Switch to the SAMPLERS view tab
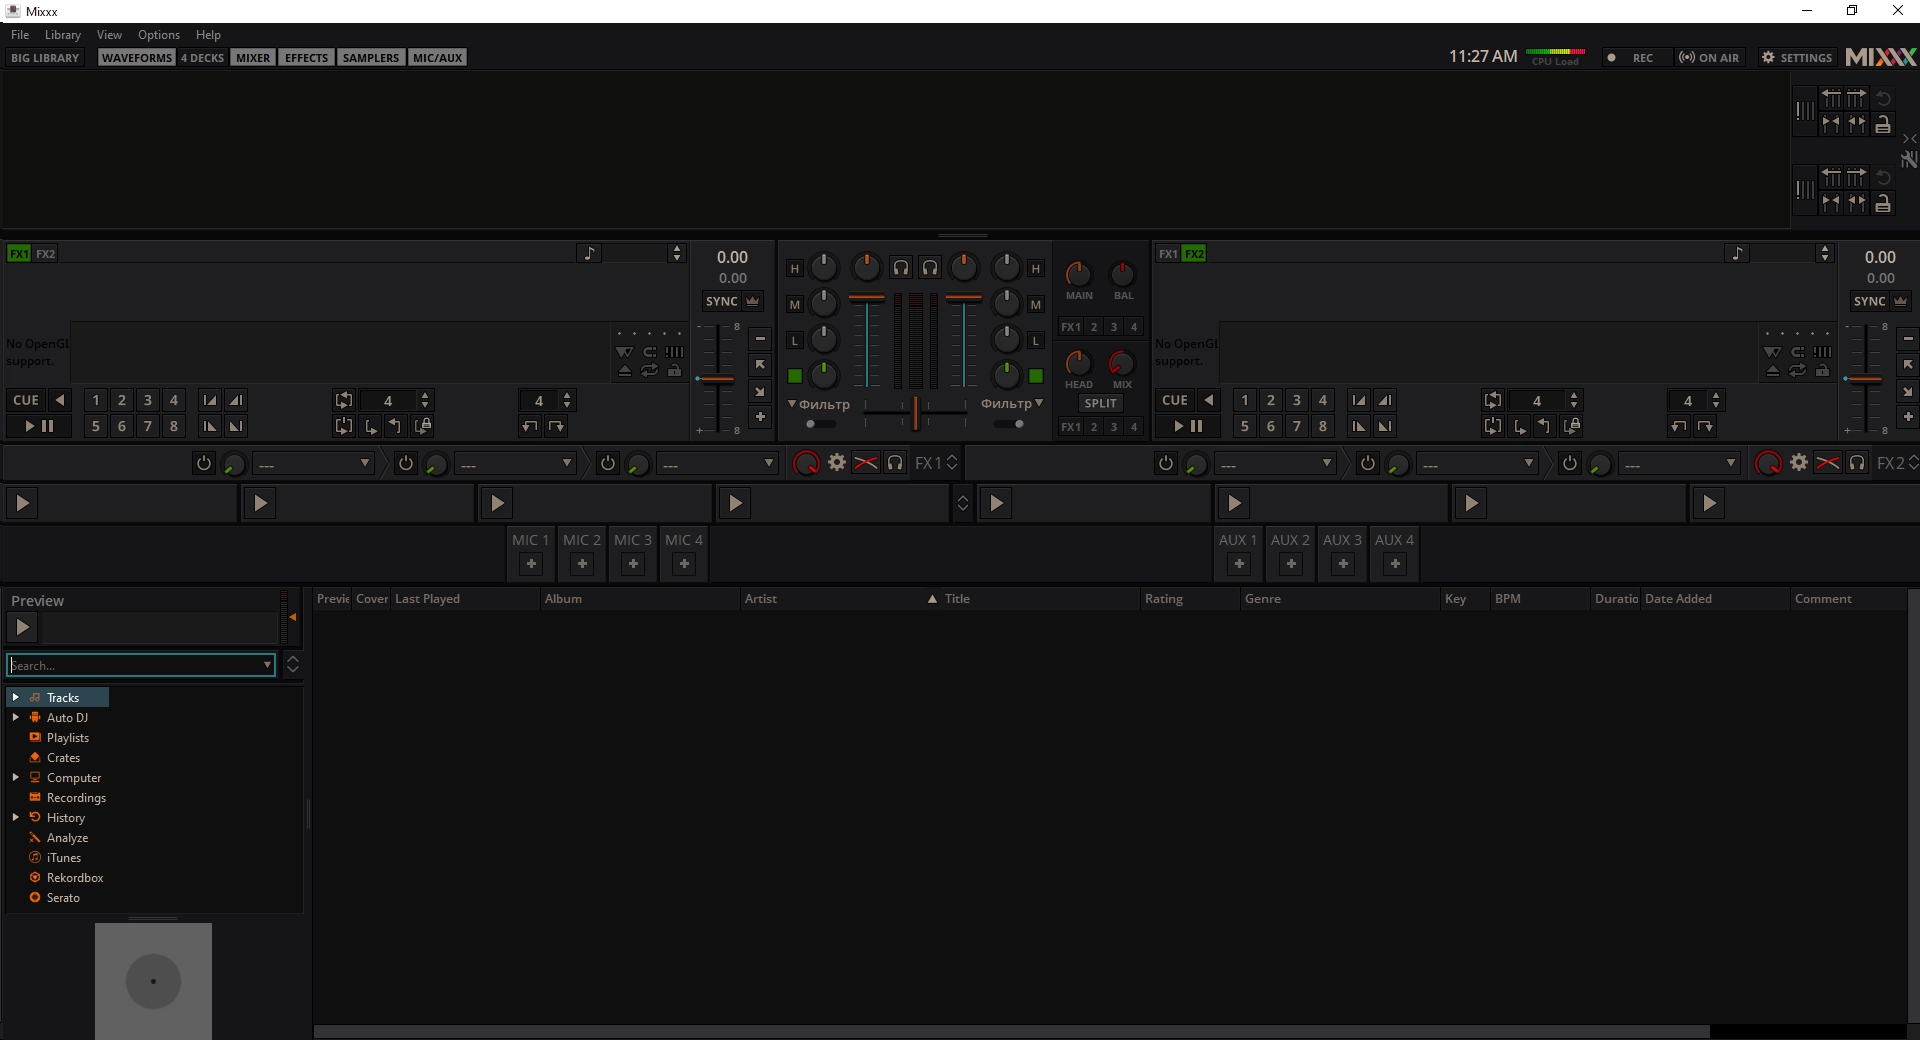The width and height of the screenshot is (1920, 1040). [x=370, y=57]
